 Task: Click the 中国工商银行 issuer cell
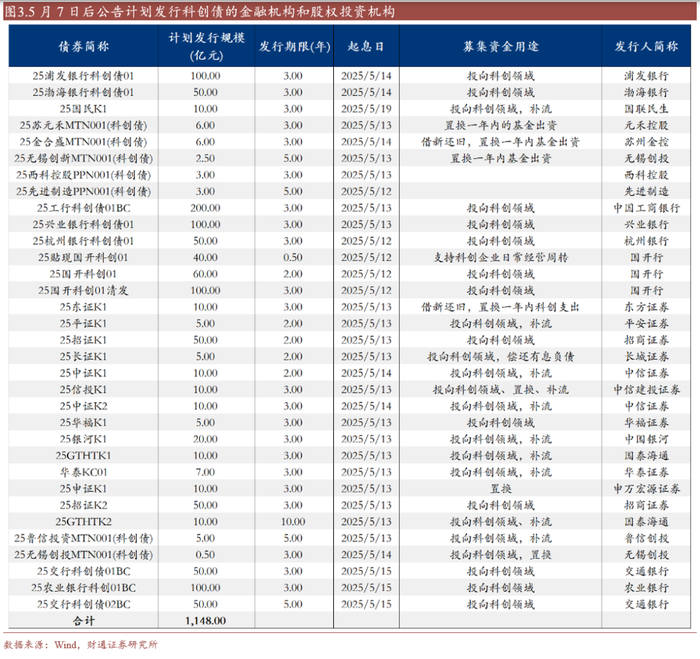[x=646, y=208]
